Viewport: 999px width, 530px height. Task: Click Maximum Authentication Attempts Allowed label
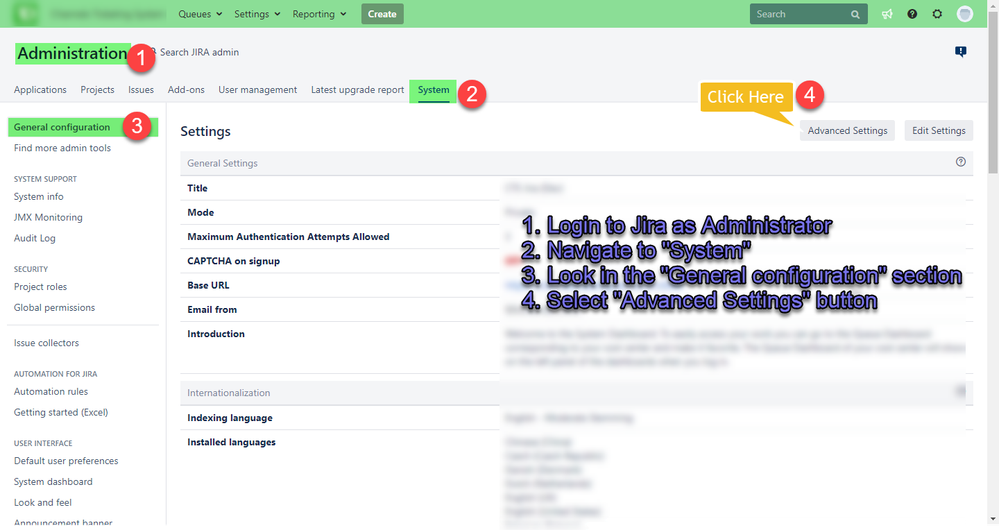[x=288, y=236]
